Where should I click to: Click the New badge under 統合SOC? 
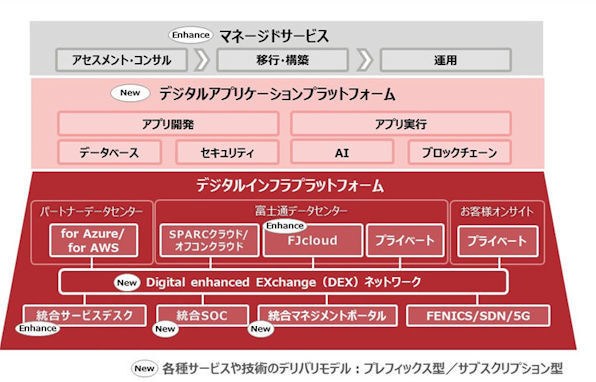165,329
